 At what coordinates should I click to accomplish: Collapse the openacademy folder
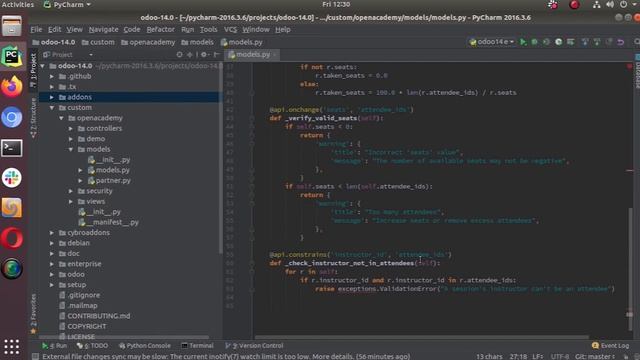[61, 118]
